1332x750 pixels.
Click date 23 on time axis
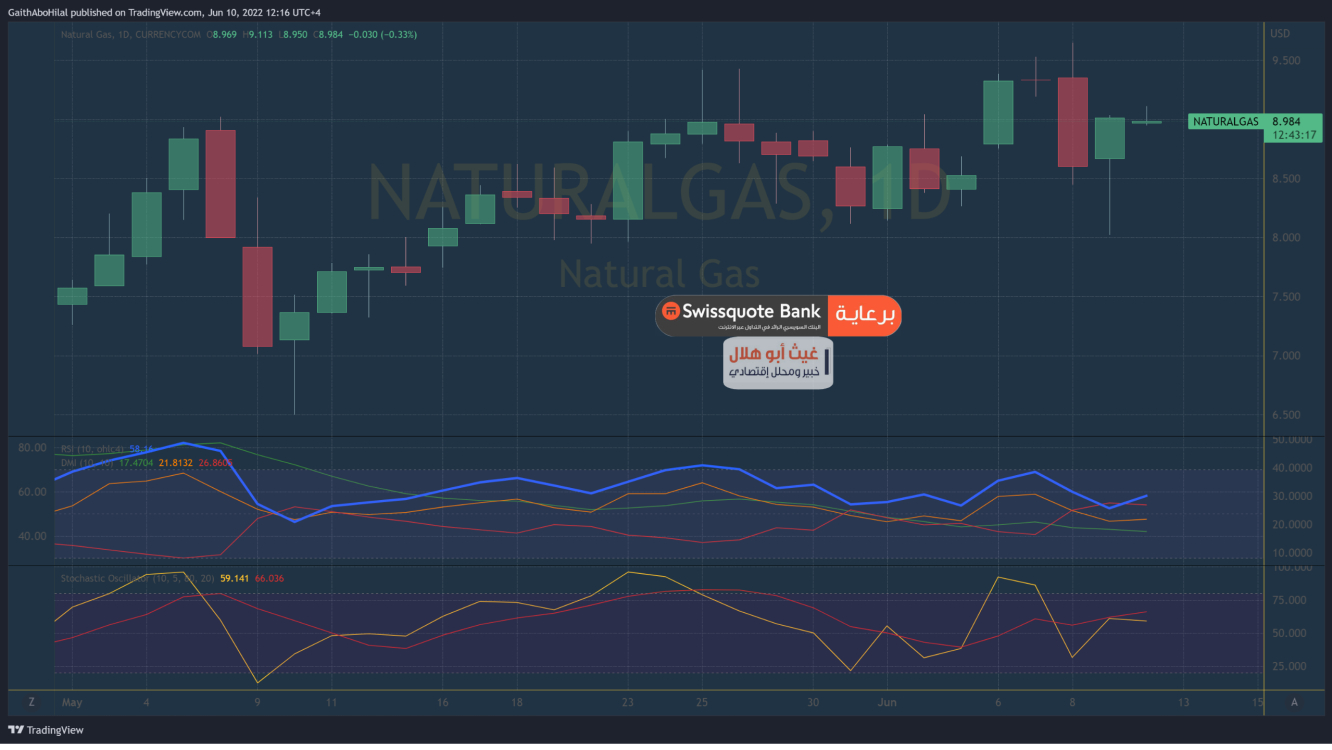pos(628,702)
